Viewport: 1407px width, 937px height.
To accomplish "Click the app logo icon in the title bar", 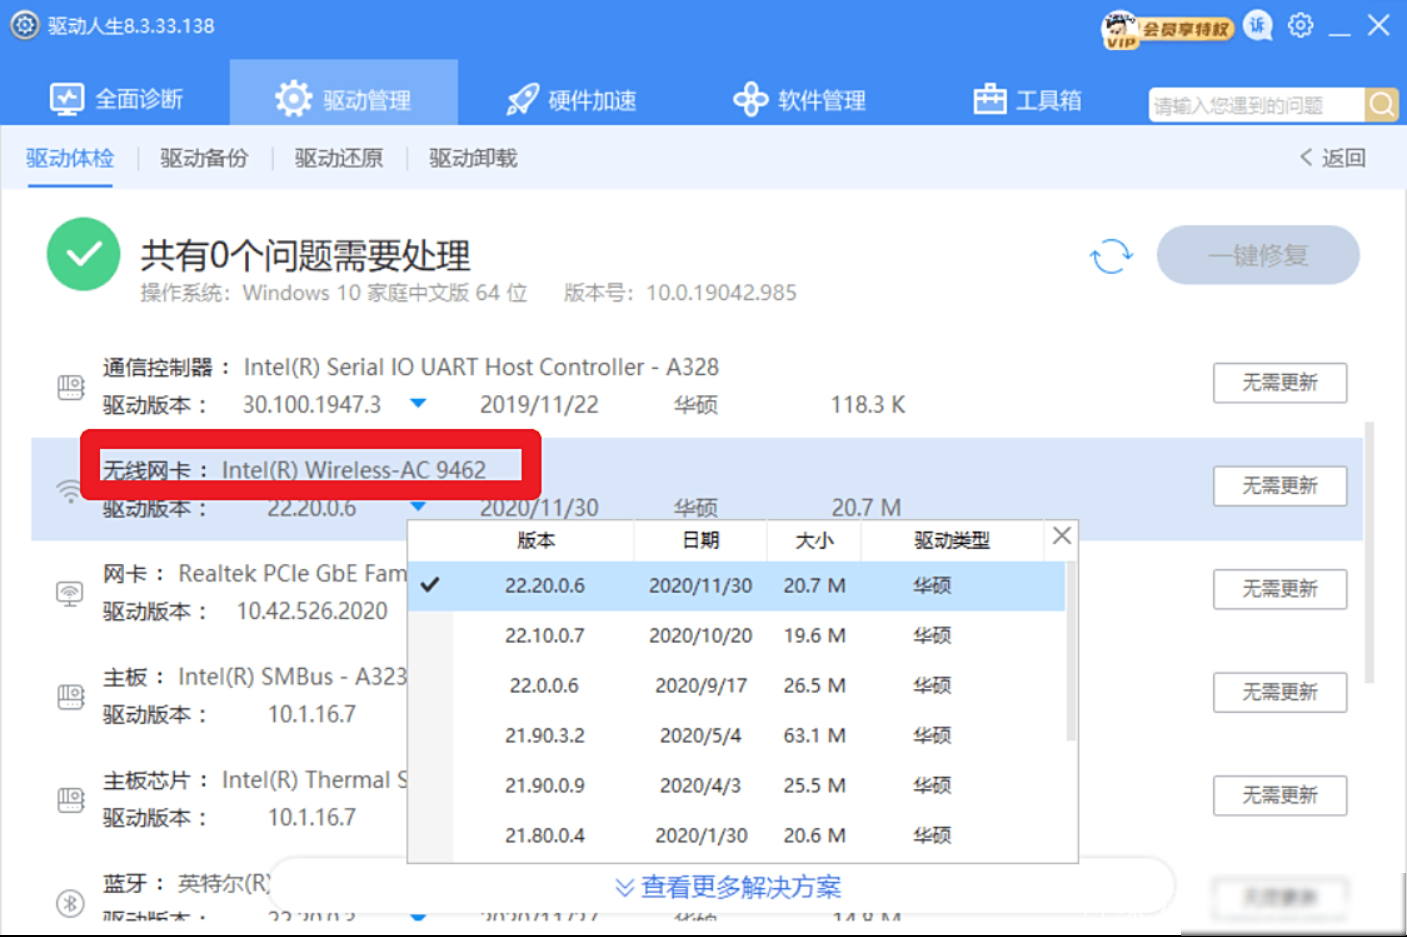I will click(25, 25).
